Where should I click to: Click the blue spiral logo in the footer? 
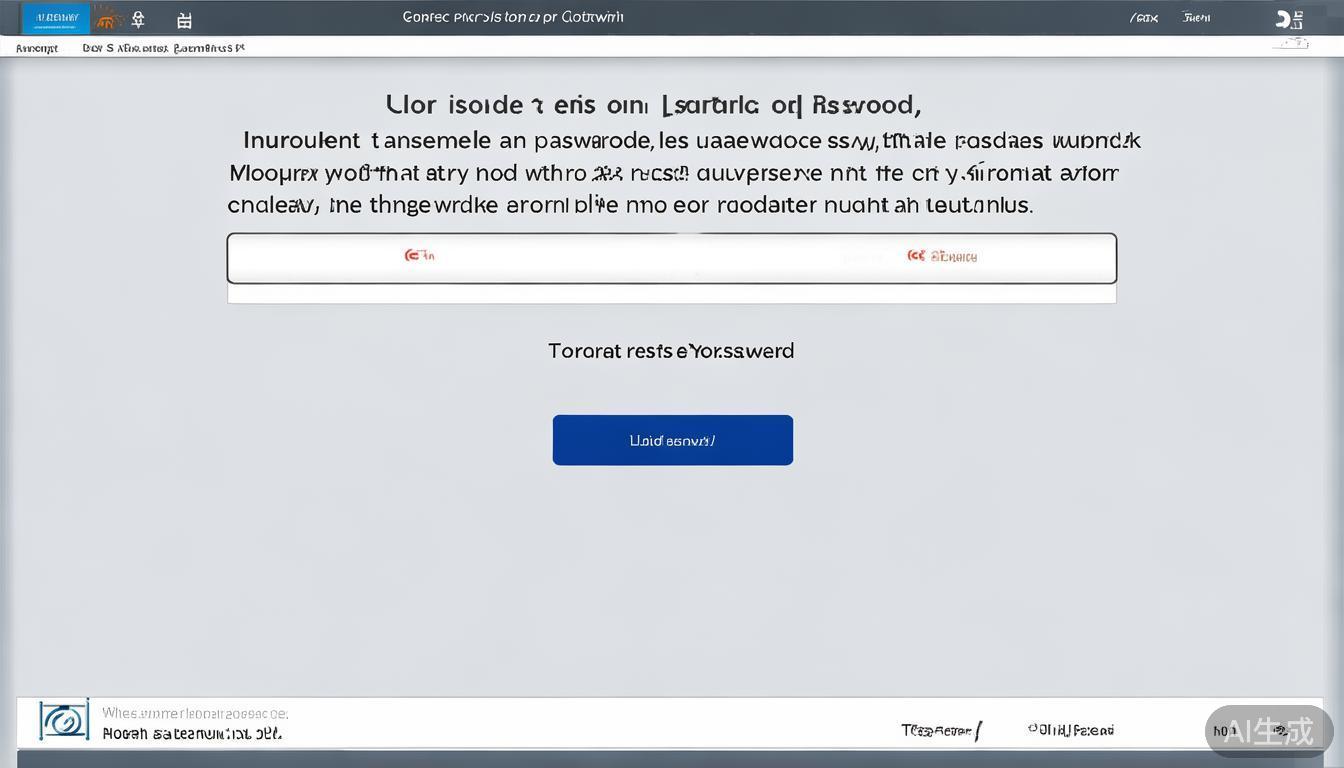coord(64,720)
